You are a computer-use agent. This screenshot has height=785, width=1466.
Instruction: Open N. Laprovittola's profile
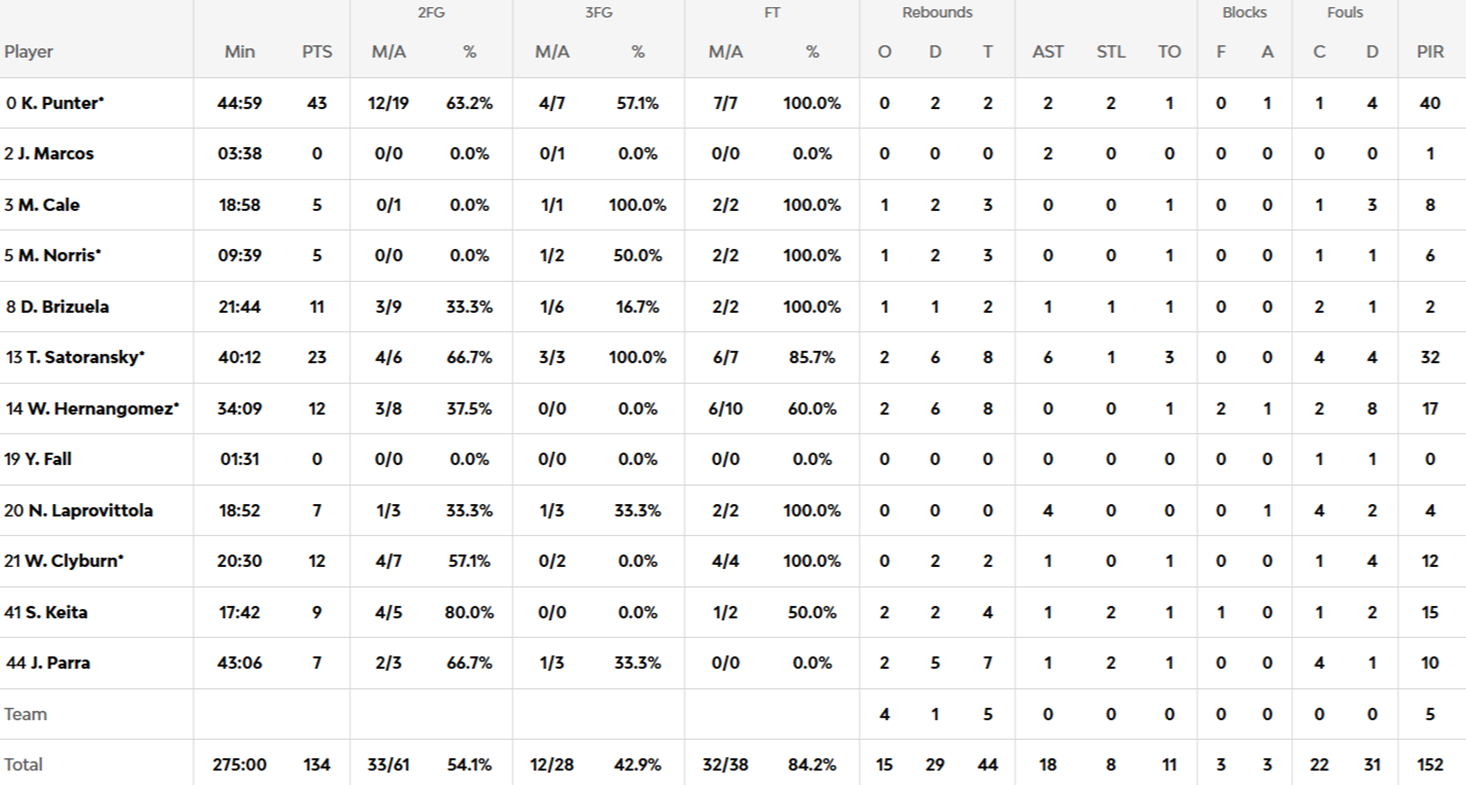pyautogui.click(x=90, y=511)
